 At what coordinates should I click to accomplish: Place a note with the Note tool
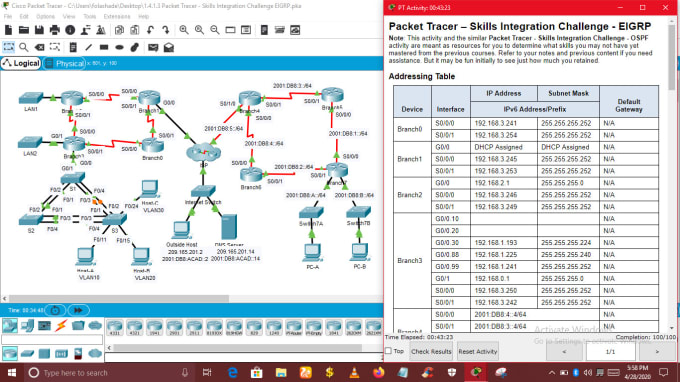point(73,47)
